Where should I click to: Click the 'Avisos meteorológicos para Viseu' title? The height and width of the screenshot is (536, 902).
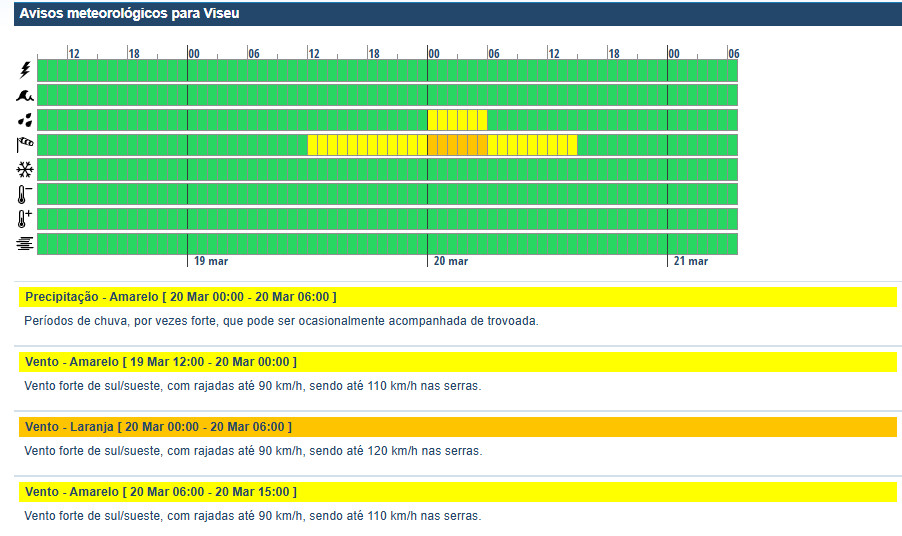pyautogui.click(x=129, y=13)
